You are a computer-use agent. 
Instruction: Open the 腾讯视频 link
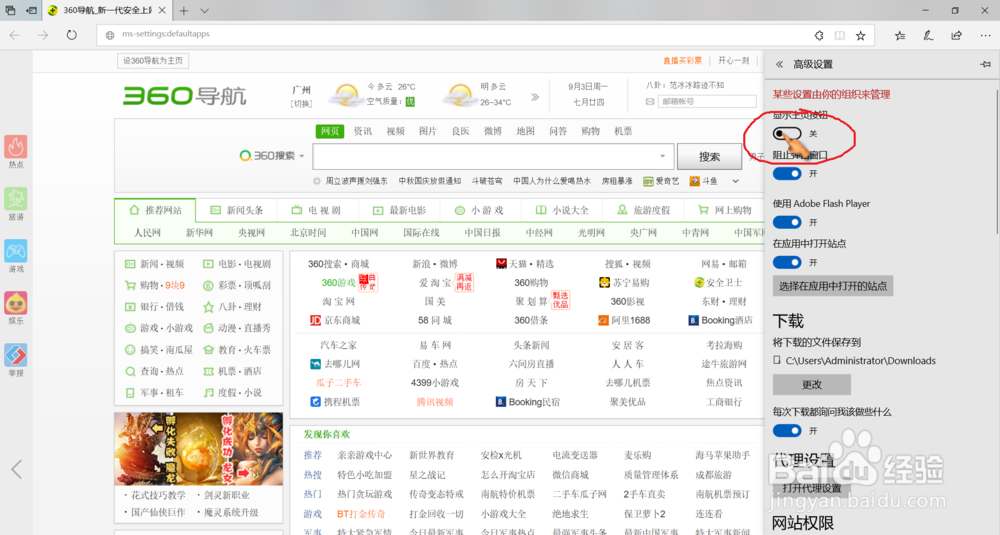pyautogui.click(x=435, y=402)
